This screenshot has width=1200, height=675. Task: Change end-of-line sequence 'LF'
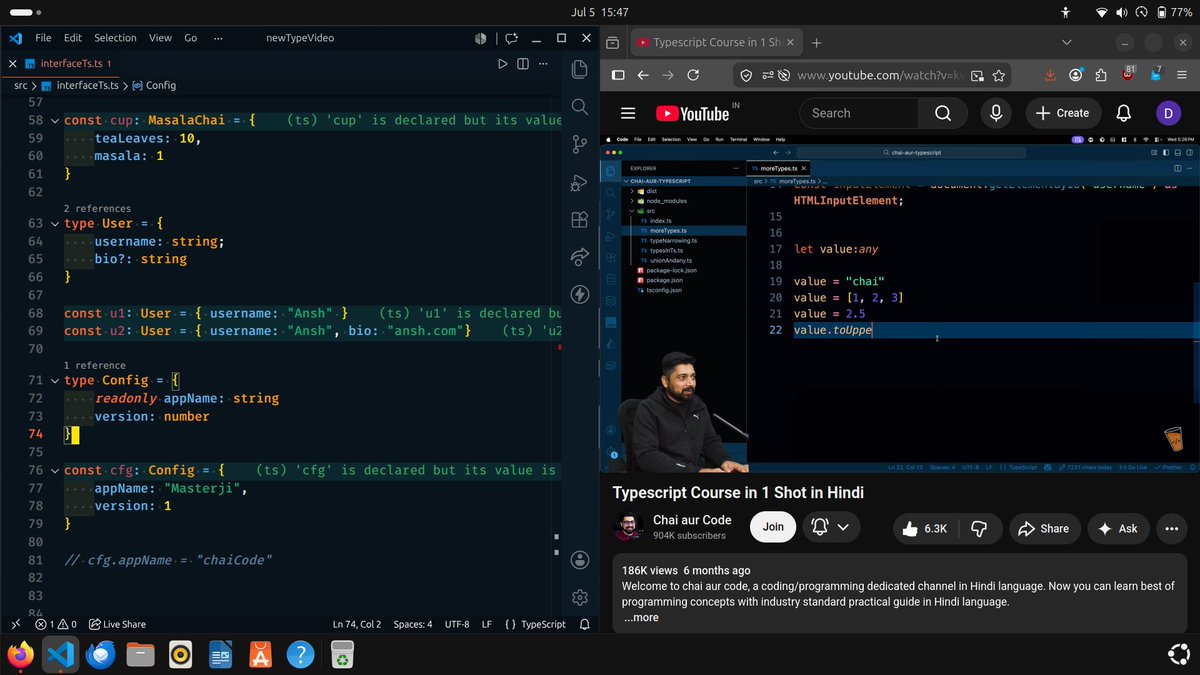pos(487,624)
